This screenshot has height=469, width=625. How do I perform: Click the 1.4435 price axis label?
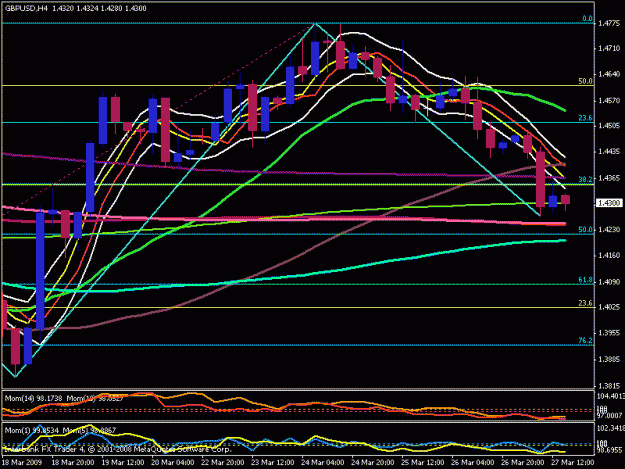click(609, 151)
